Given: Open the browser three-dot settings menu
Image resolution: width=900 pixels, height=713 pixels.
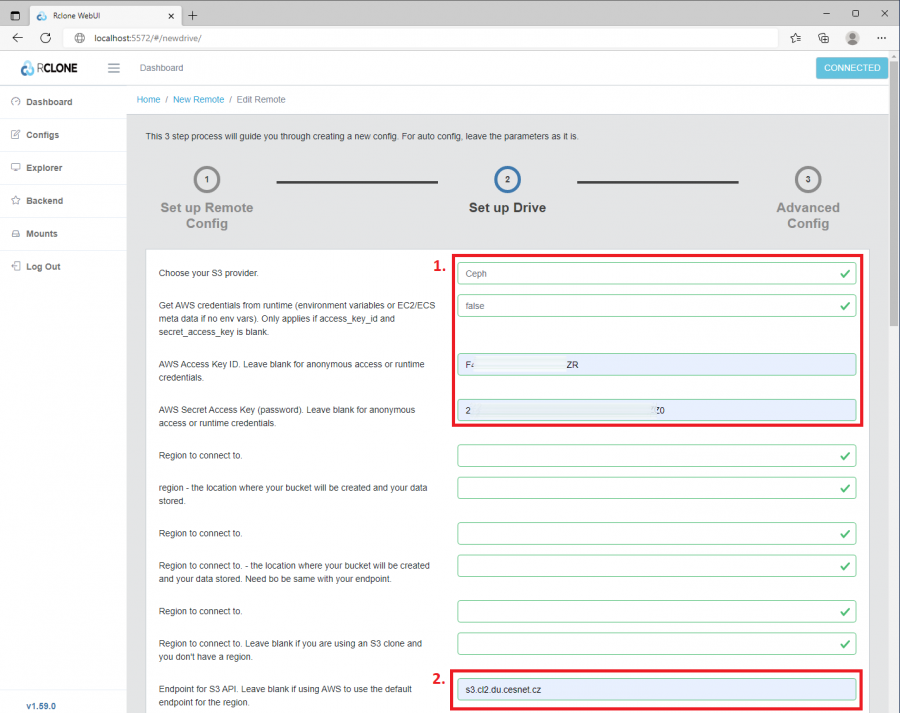Looking at the screenshot, I should pyautogui.click(x=881, y=38).
